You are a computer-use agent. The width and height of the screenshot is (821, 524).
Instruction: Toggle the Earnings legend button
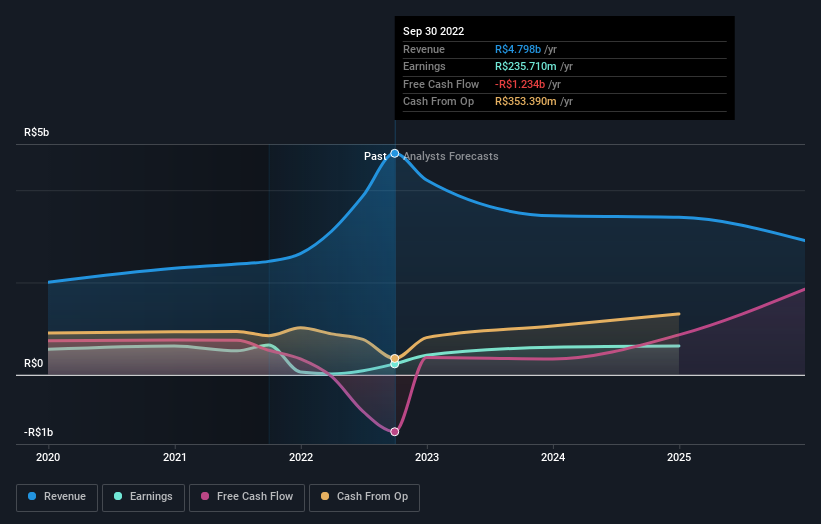click(143, 497)
